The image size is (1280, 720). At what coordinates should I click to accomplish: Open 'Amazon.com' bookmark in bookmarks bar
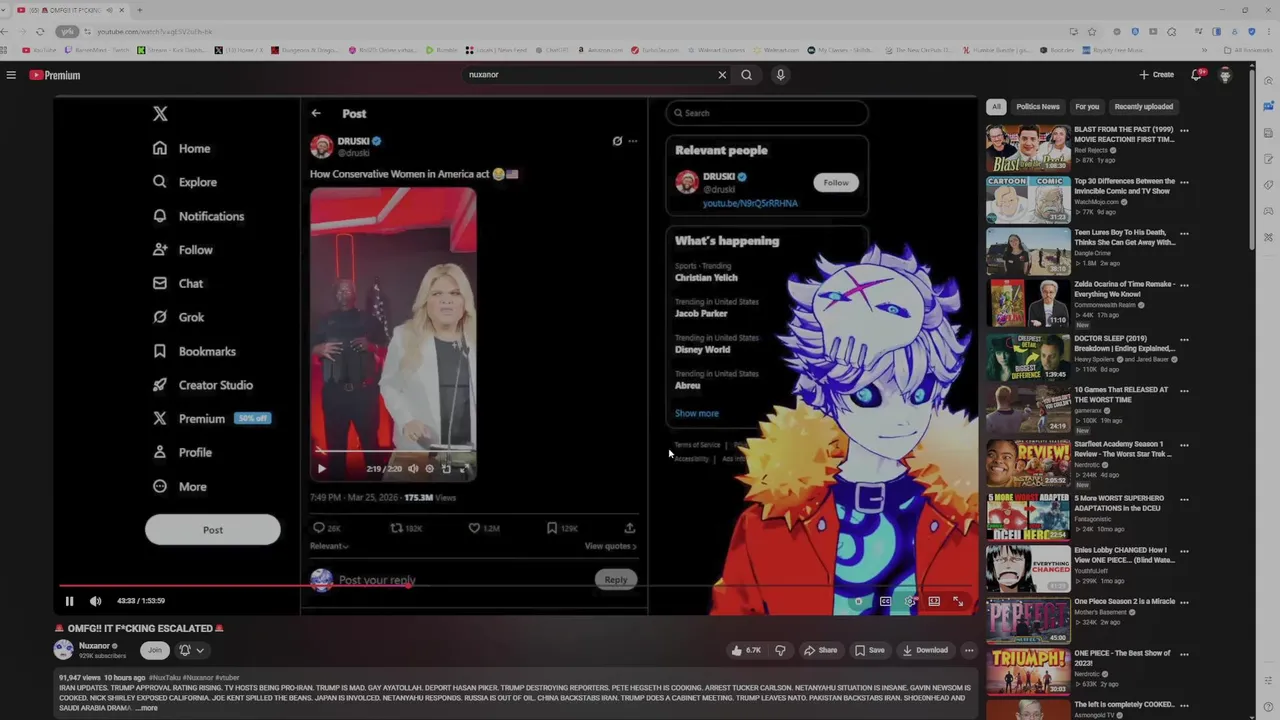coord(601,50)
